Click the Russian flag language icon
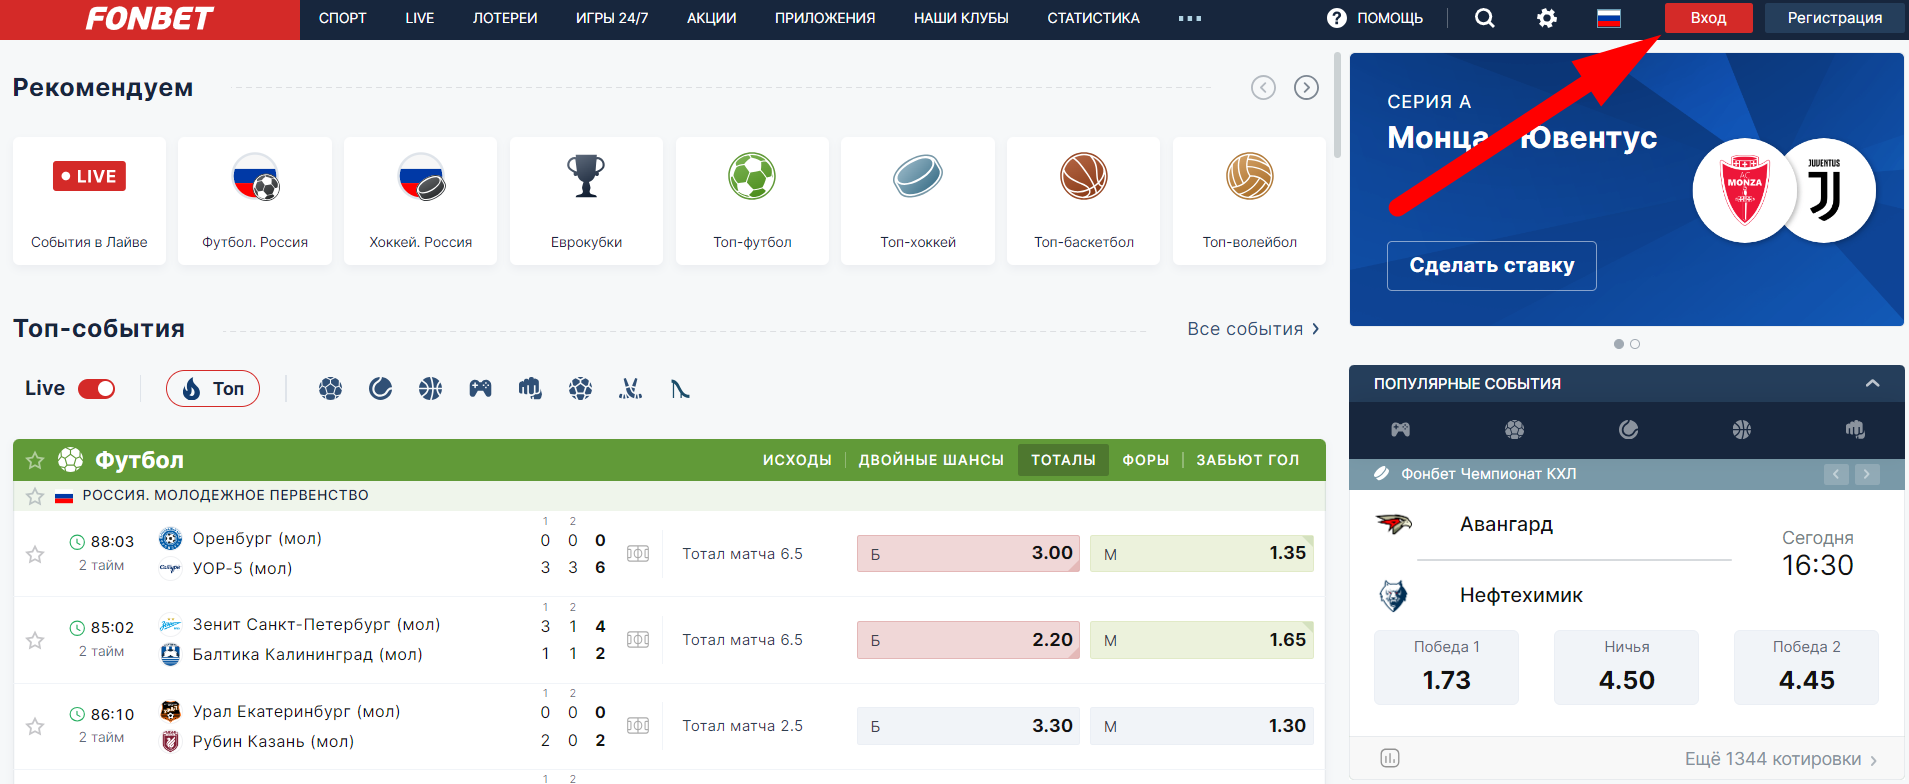The image size is (1909, 784). 1609,18
